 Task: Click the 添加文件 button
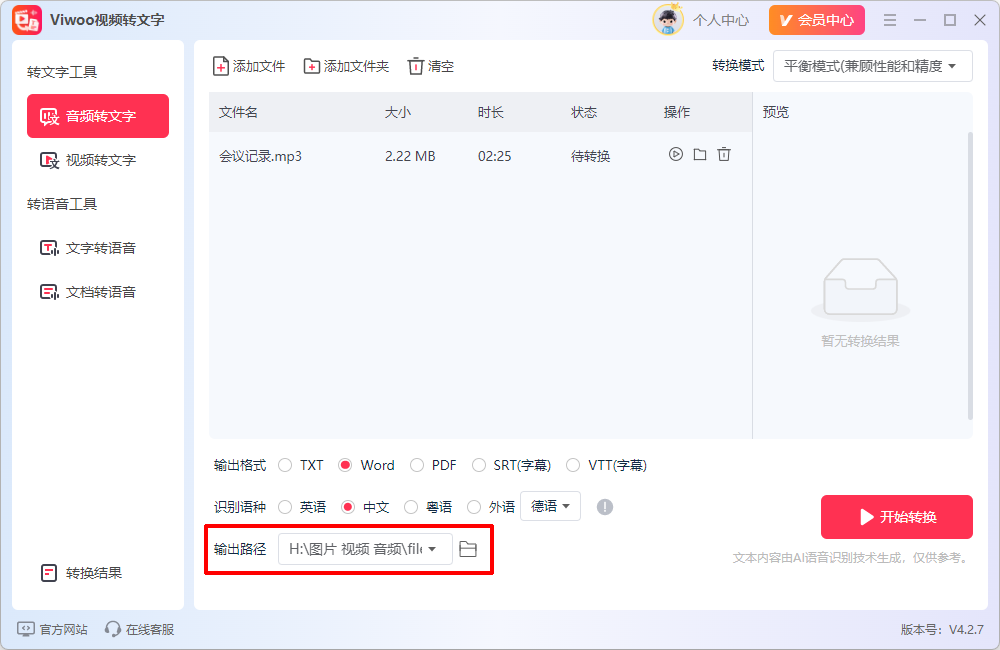pos(249,66)
